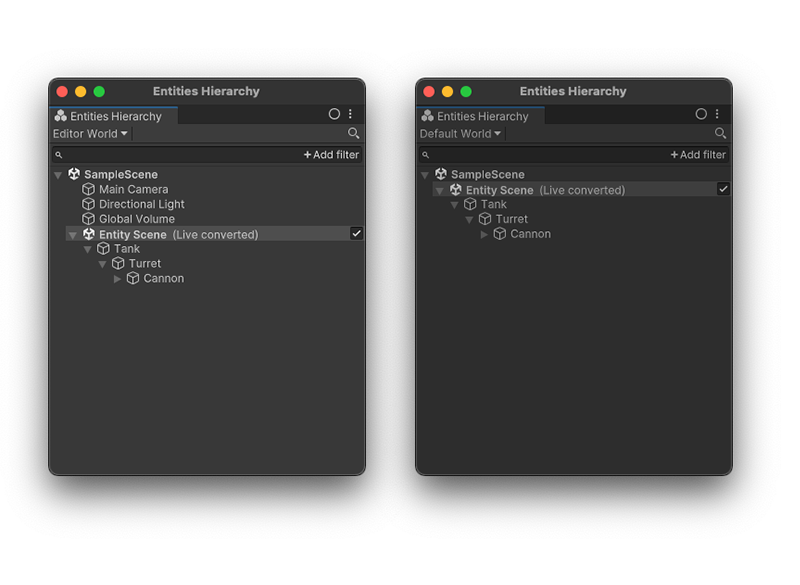Click the Global Volume icon

pyautogui.click(x=88, y=219)
